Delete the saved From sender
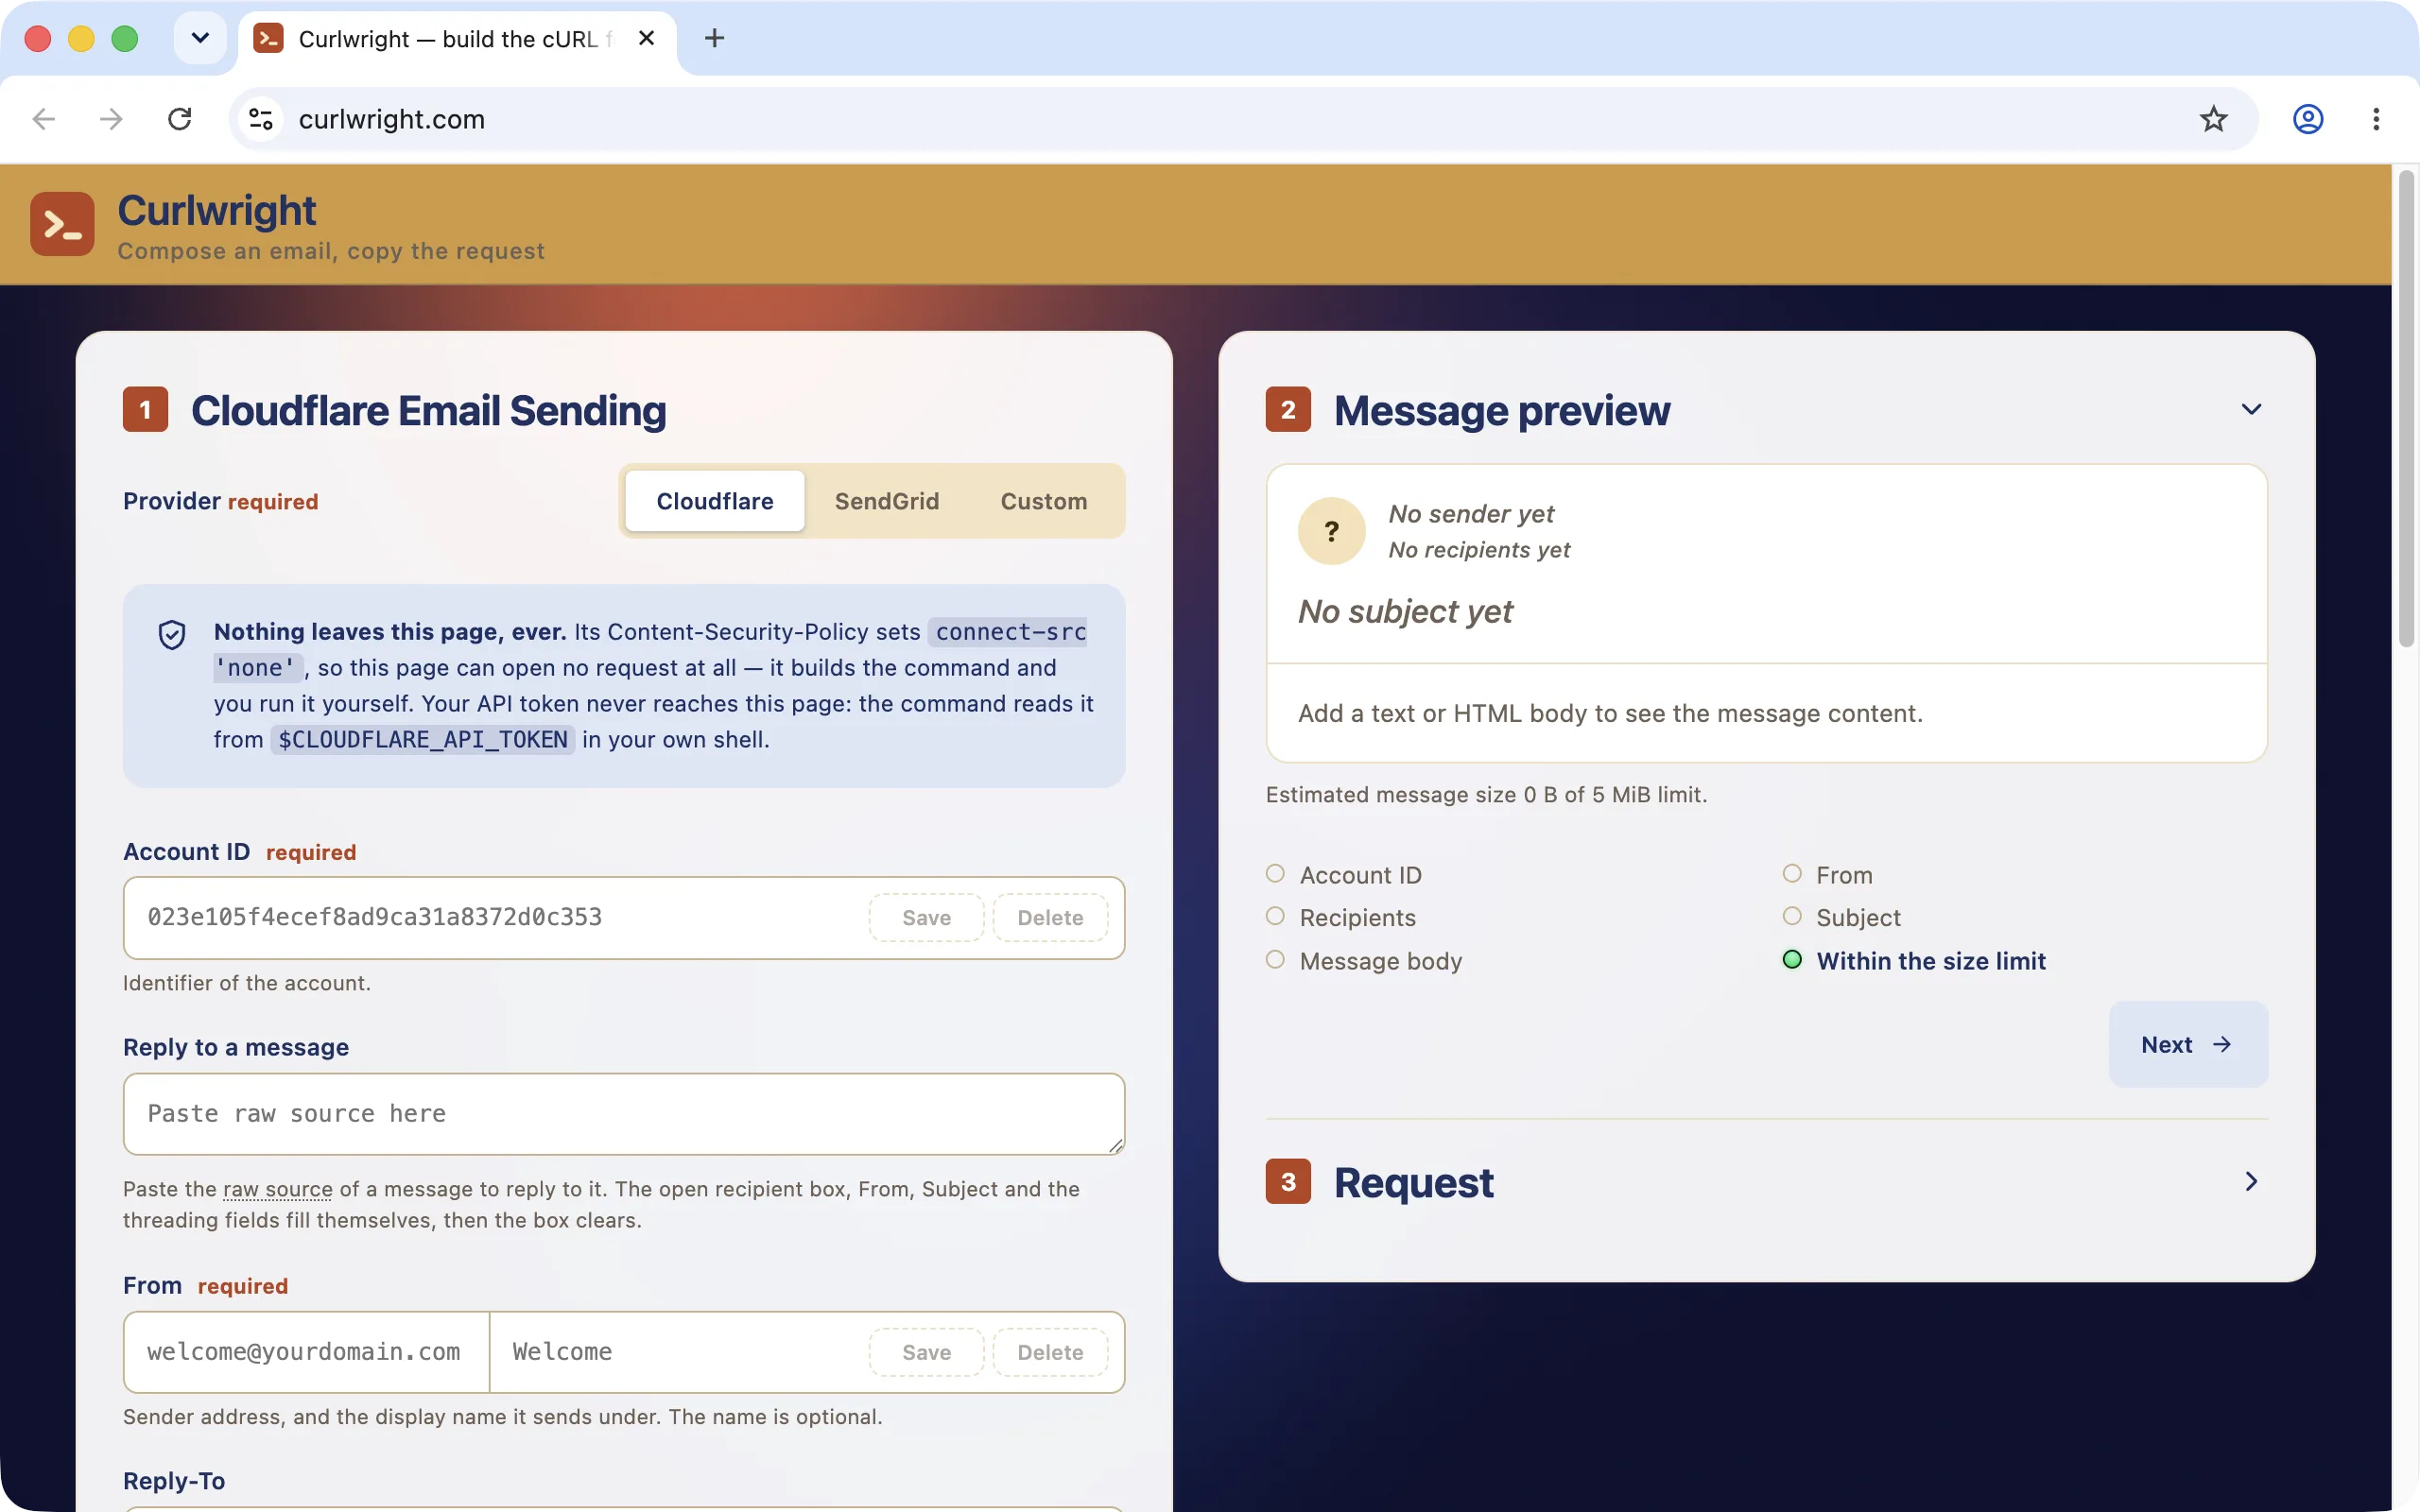 pyautogui.click(x=1050, y=1353)
